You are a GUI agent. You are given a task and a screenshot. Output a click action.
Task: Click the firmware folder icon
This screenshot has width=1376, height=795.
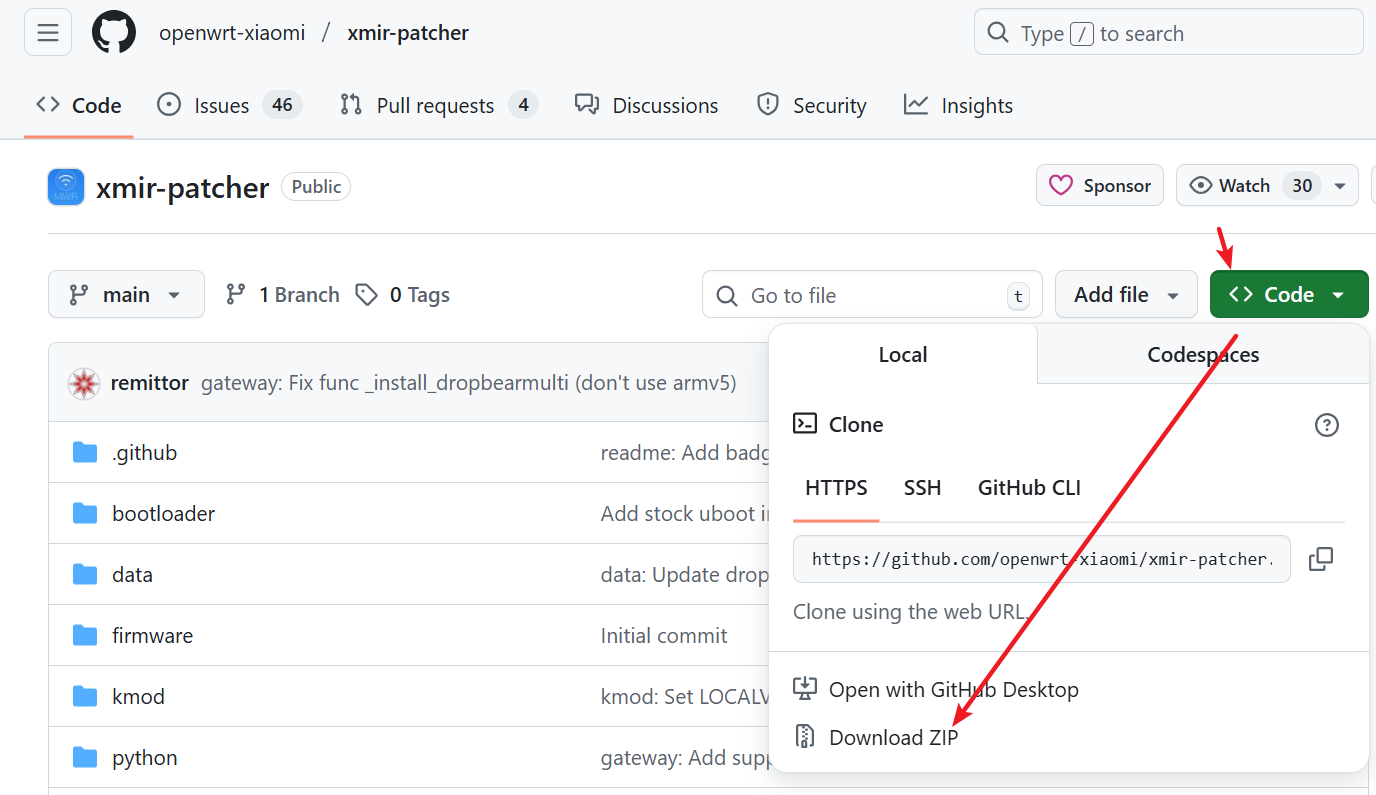point(85,636)
